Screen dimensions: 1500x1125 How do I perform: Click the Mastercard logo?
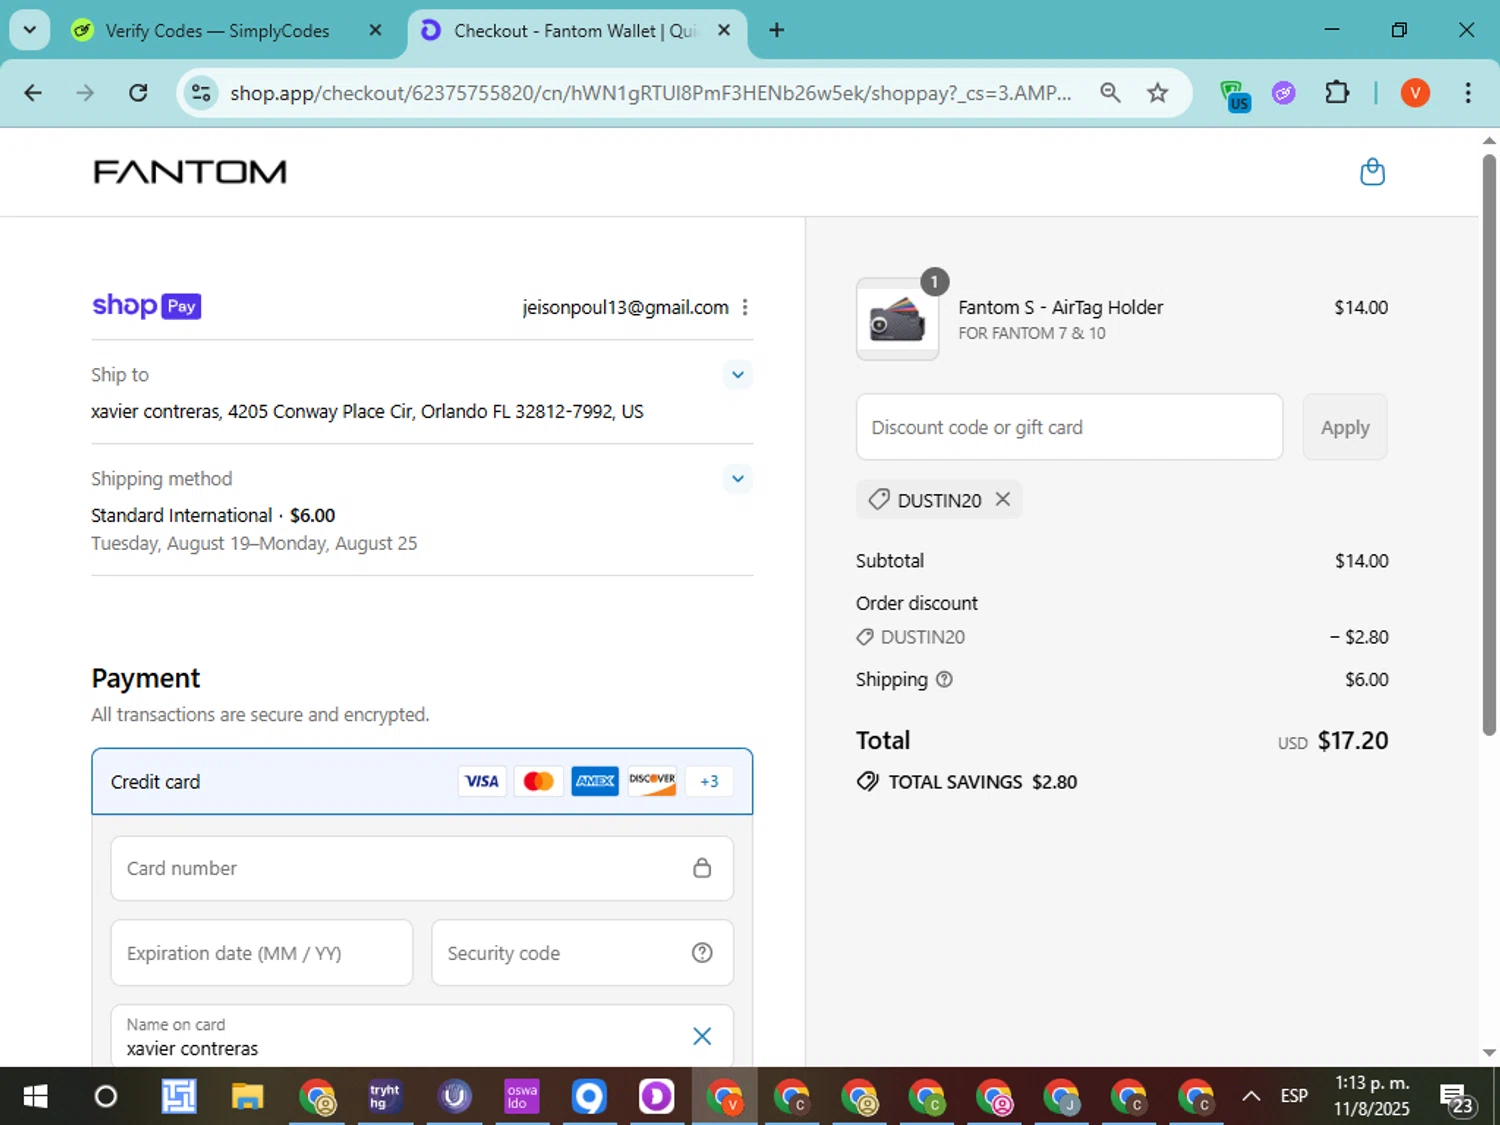click(x=538, y=781)
